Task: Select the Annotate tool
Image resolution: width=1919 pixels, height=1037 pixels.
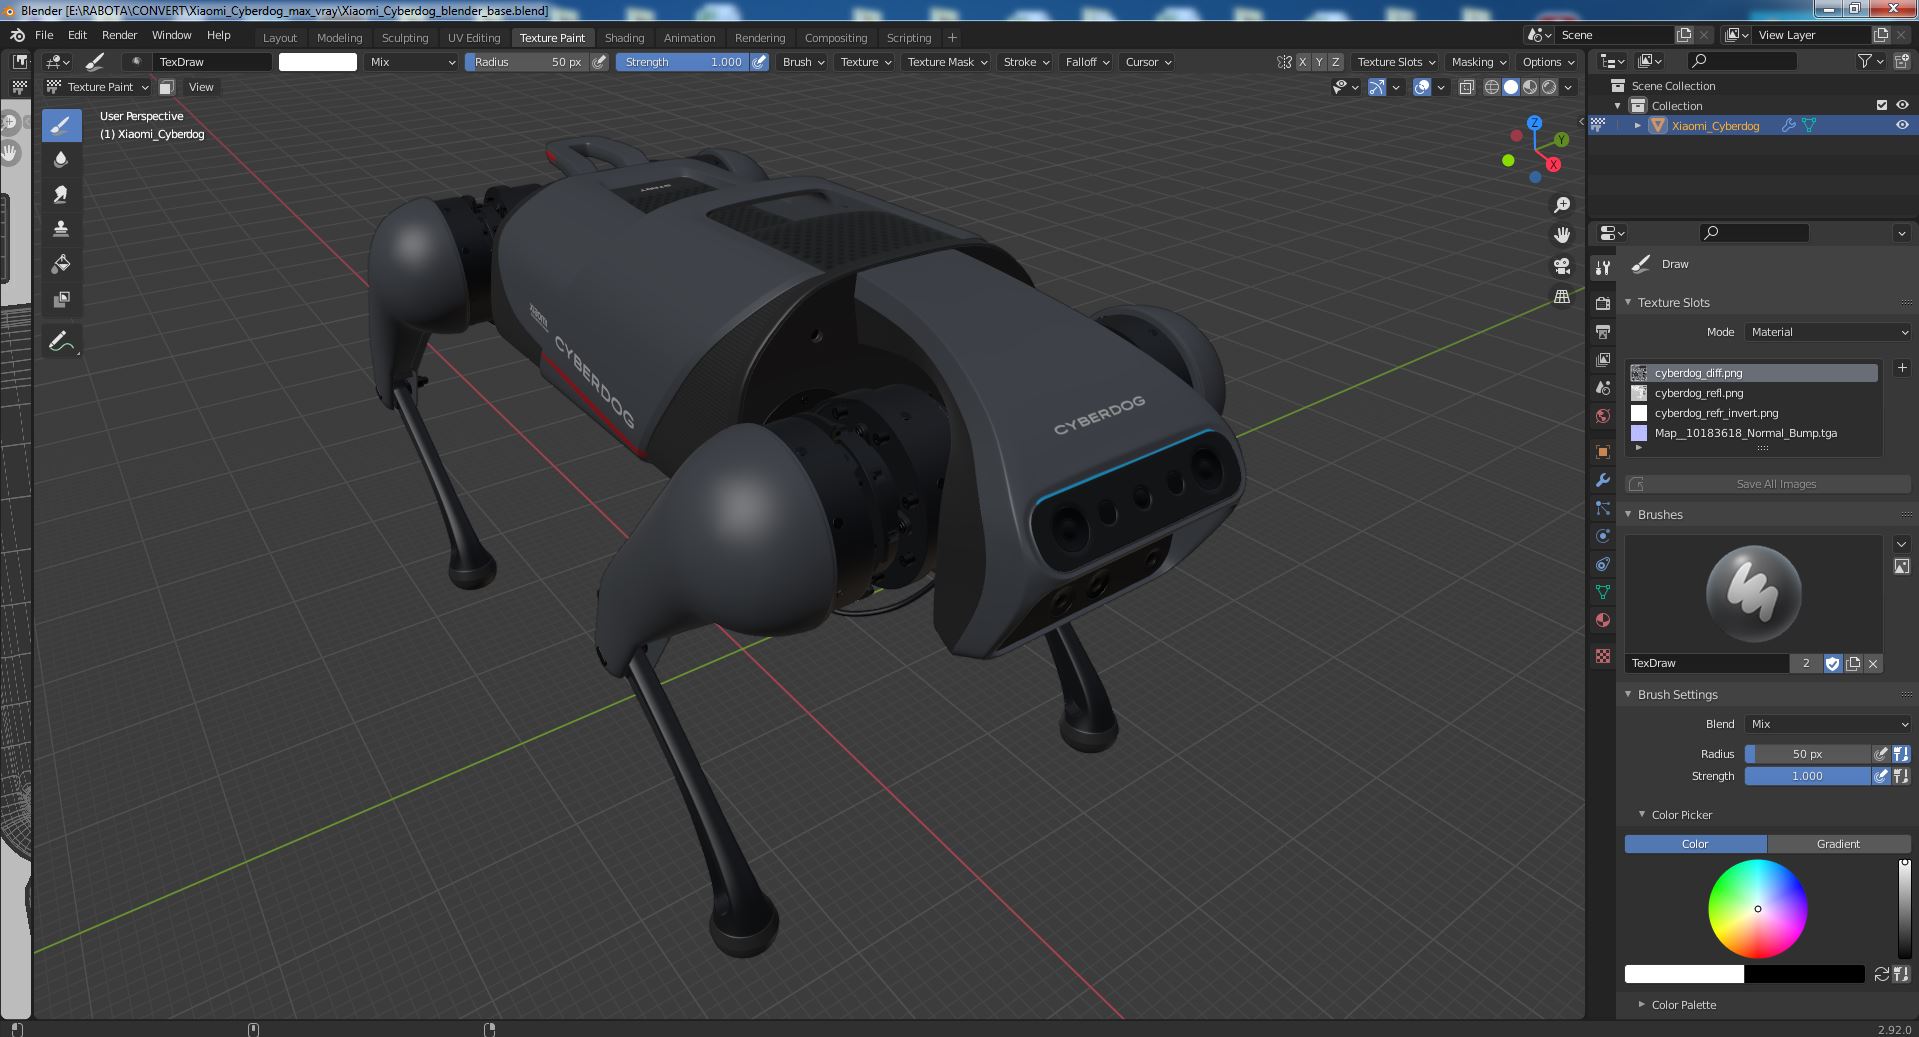Action: pyautogui.click(x=61, y=342)
